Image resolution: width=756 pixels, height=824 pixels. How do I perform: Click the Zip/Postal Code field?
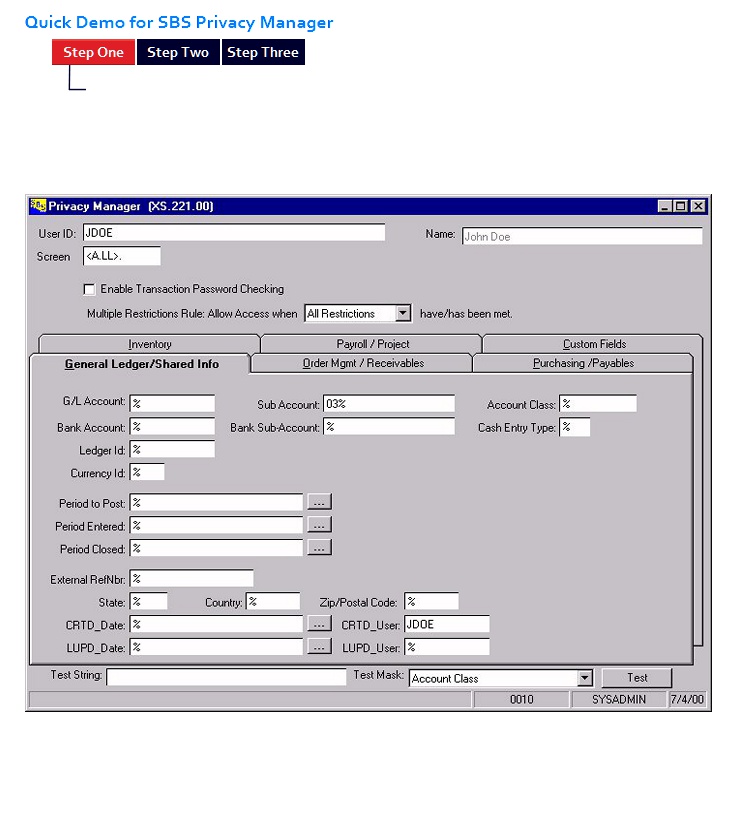coord(431,601)
